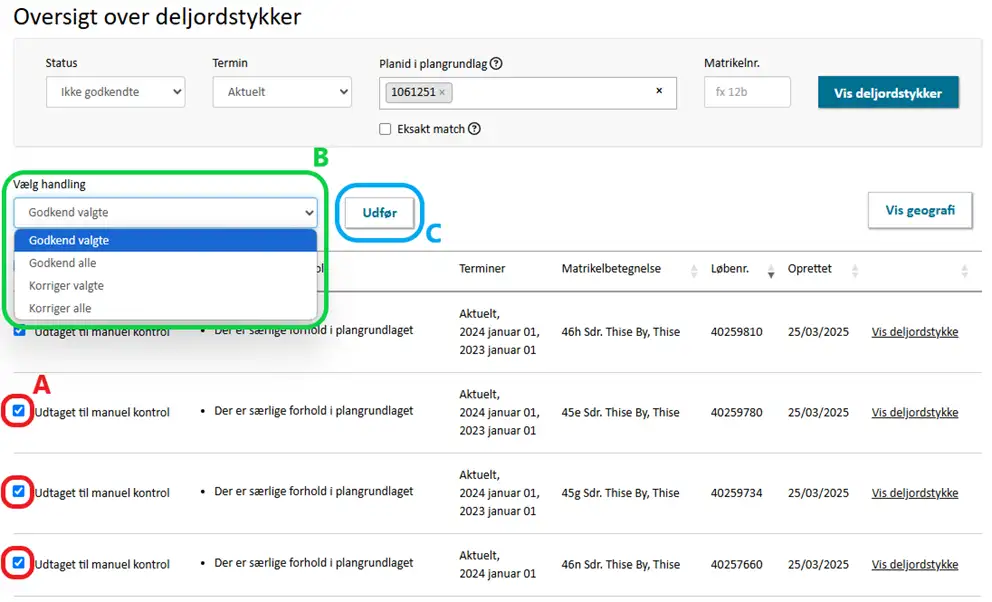This screenshot has width=992, height=602.
Task: Uncheck the row for 45e Sdr. Thise By
Action: [19, 411]
